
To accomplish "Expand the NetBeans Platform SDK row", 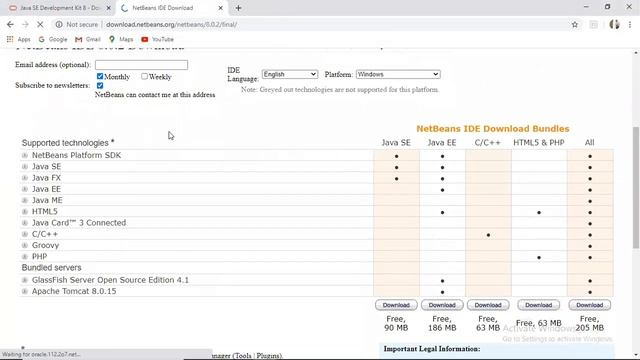I will click(25, 156).
